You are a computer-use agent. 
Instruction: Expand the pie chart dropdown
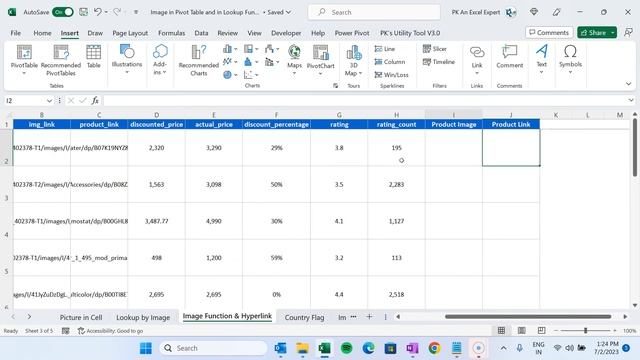point(236,75)
